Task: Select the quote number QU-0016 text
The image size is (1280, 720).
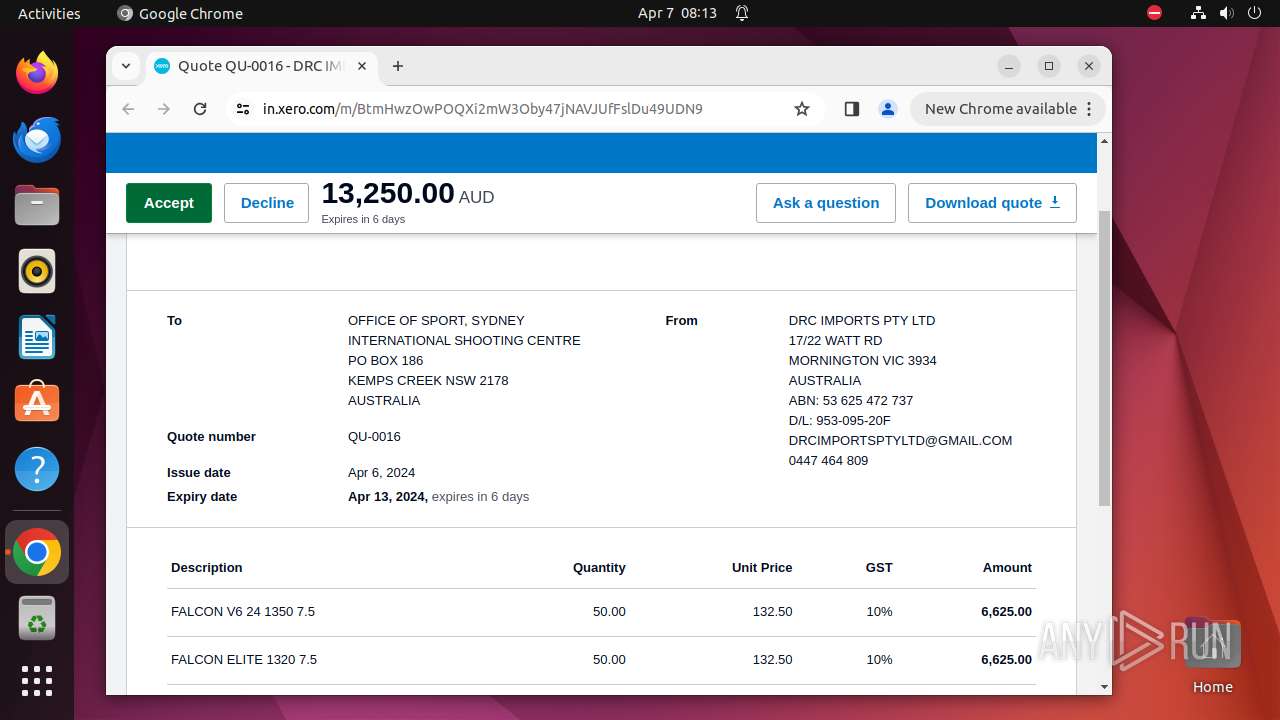Action: [x=374, y=437]
